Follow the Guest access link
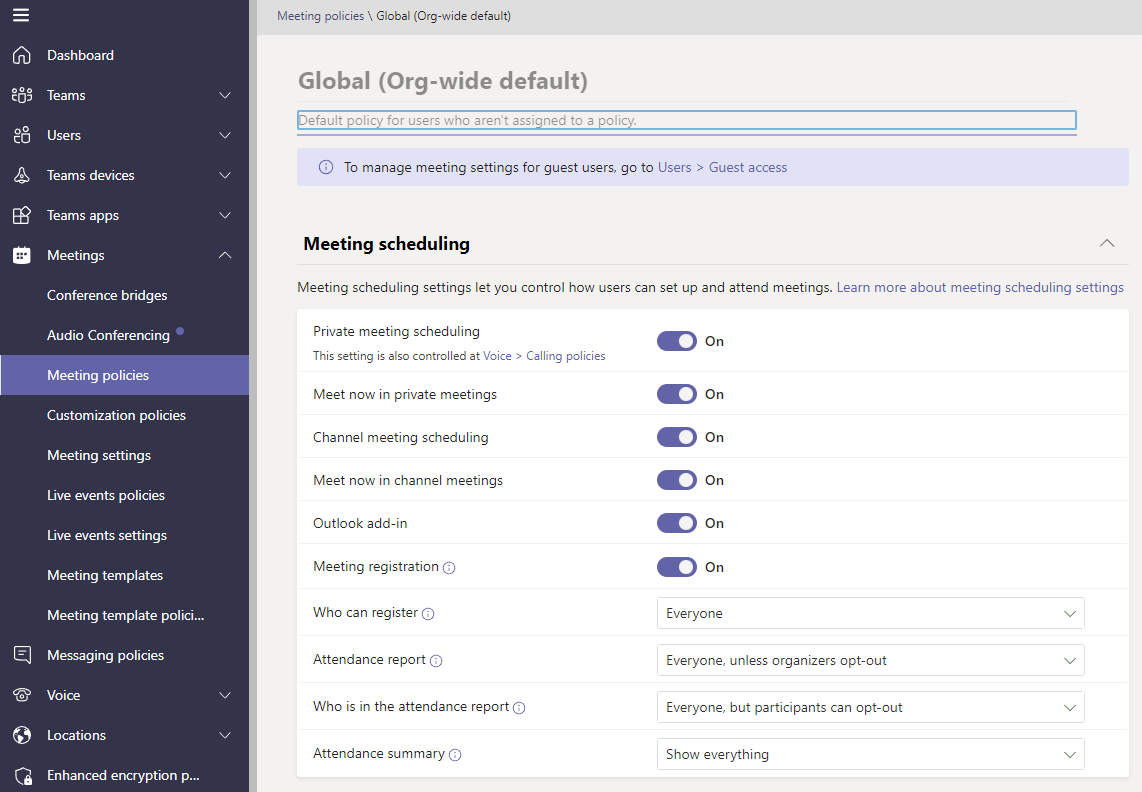1142x792 pixels. pyautogui.click(x=747, y=167)
